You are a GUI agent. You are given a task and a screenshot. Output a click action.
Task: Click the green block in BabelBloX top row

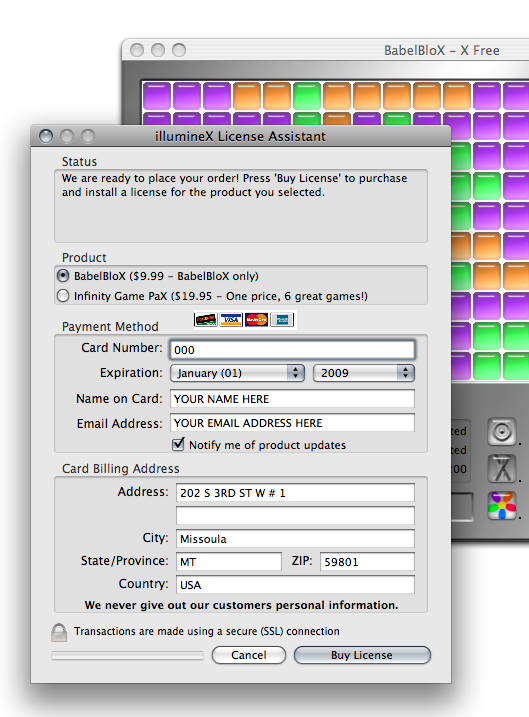pos(307,96)
